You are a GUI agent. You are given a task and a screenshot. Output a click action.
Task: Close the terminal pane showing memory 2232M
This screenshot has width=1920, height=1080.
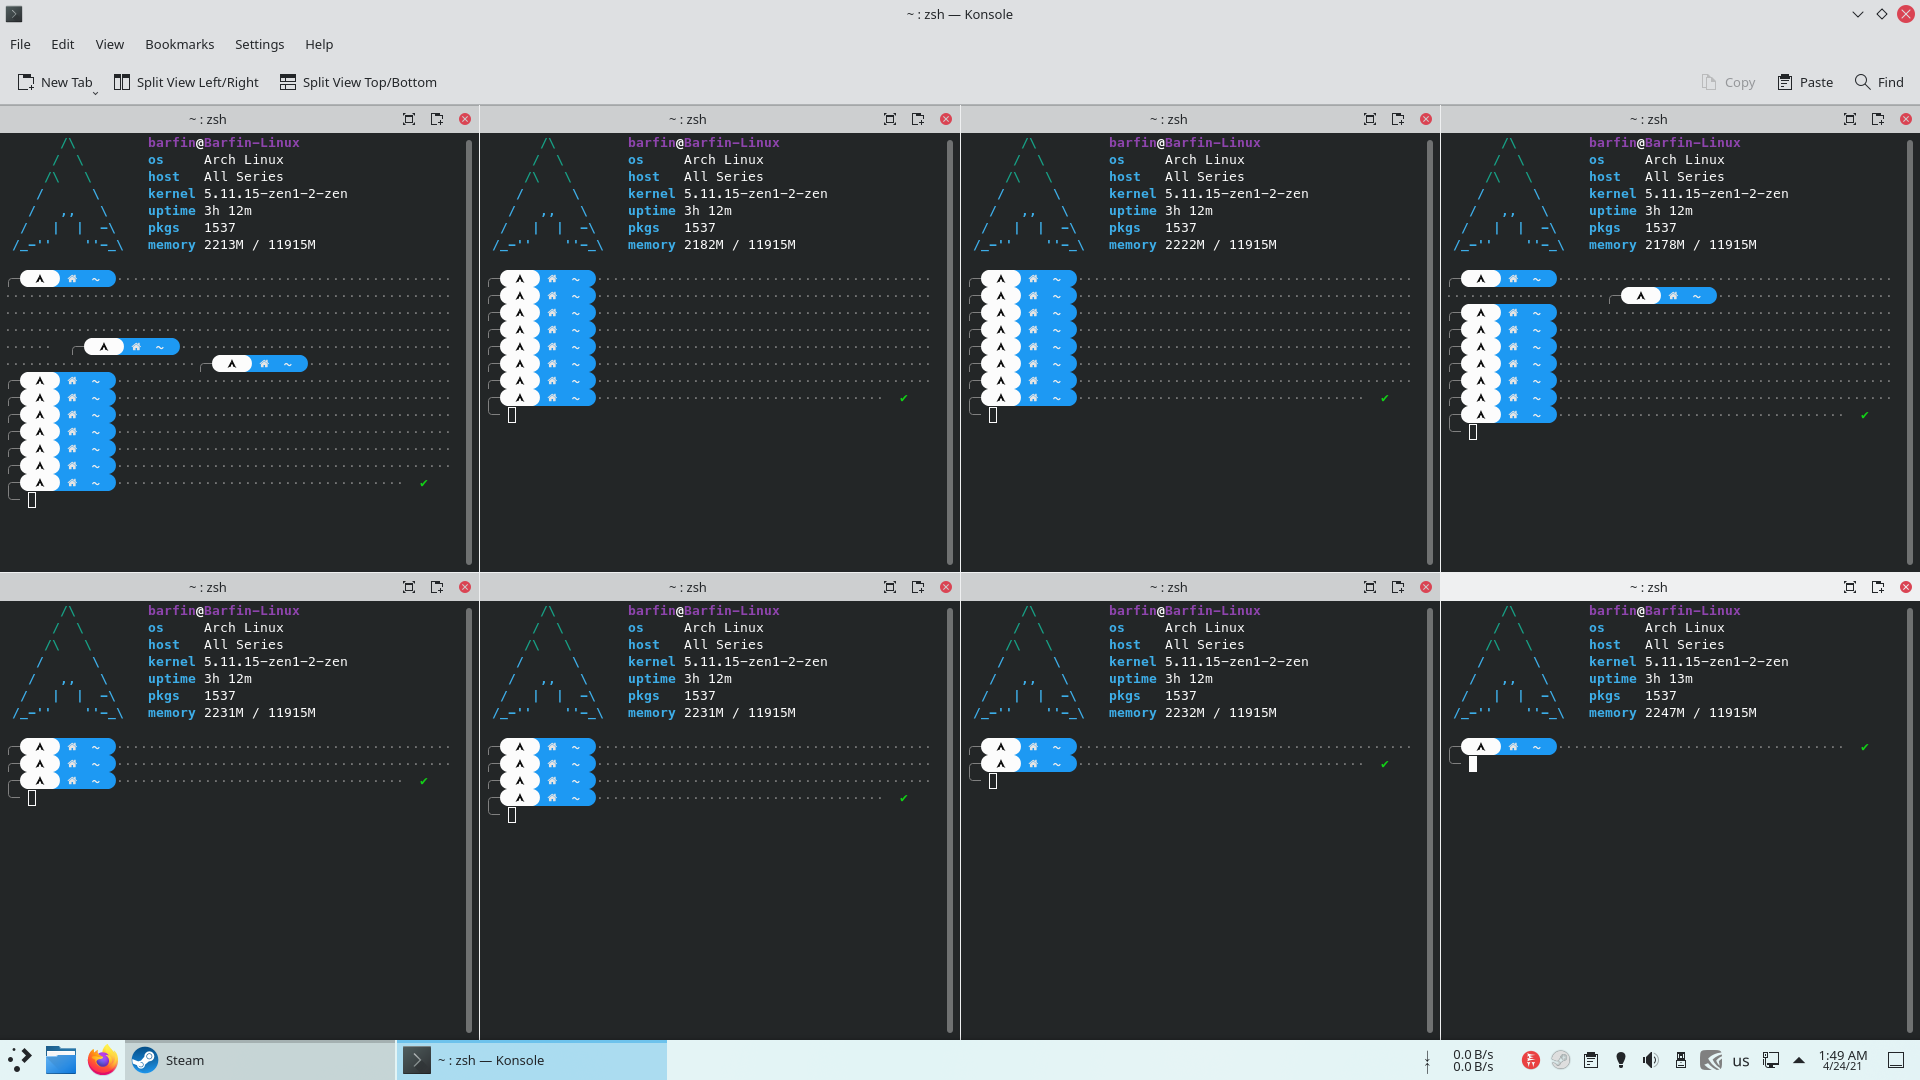click(x=1426, y=587)
